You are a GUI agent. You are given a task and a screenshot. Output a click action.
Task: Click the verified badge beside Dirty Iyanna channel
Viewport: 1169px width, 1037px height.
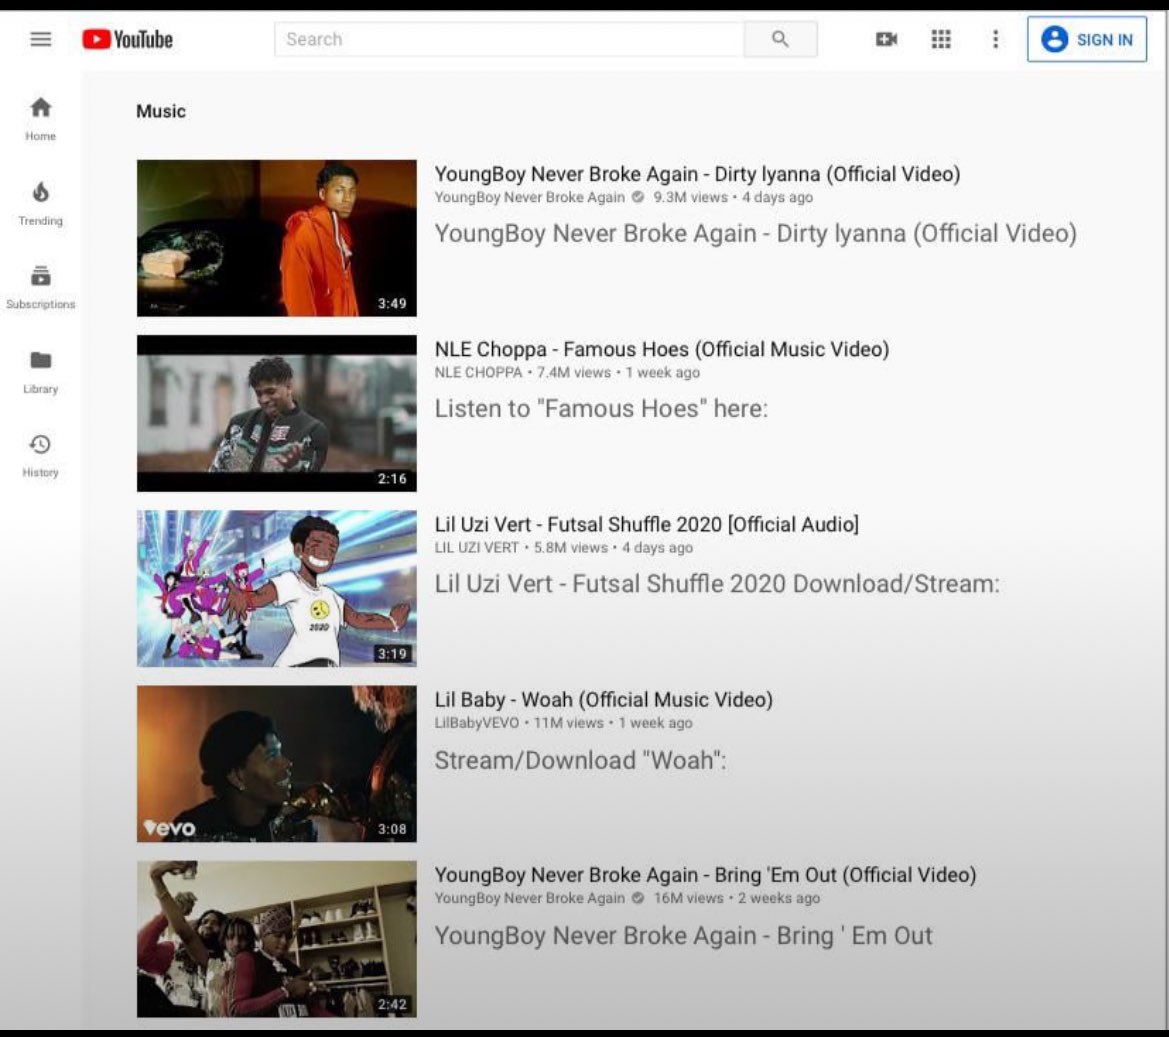(638, 198)
